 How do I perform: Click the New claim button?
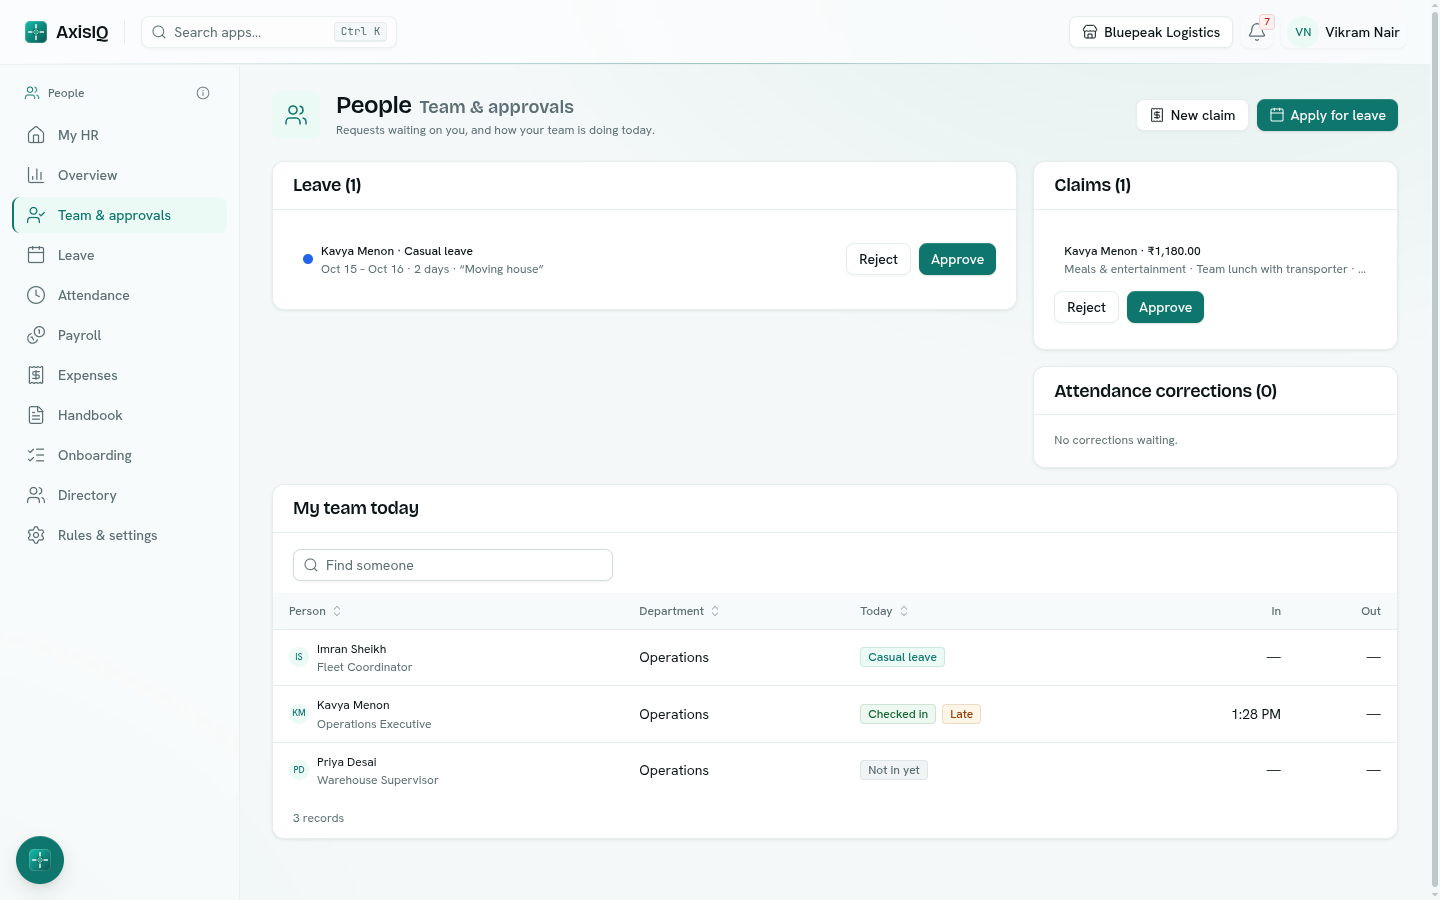1192,115
